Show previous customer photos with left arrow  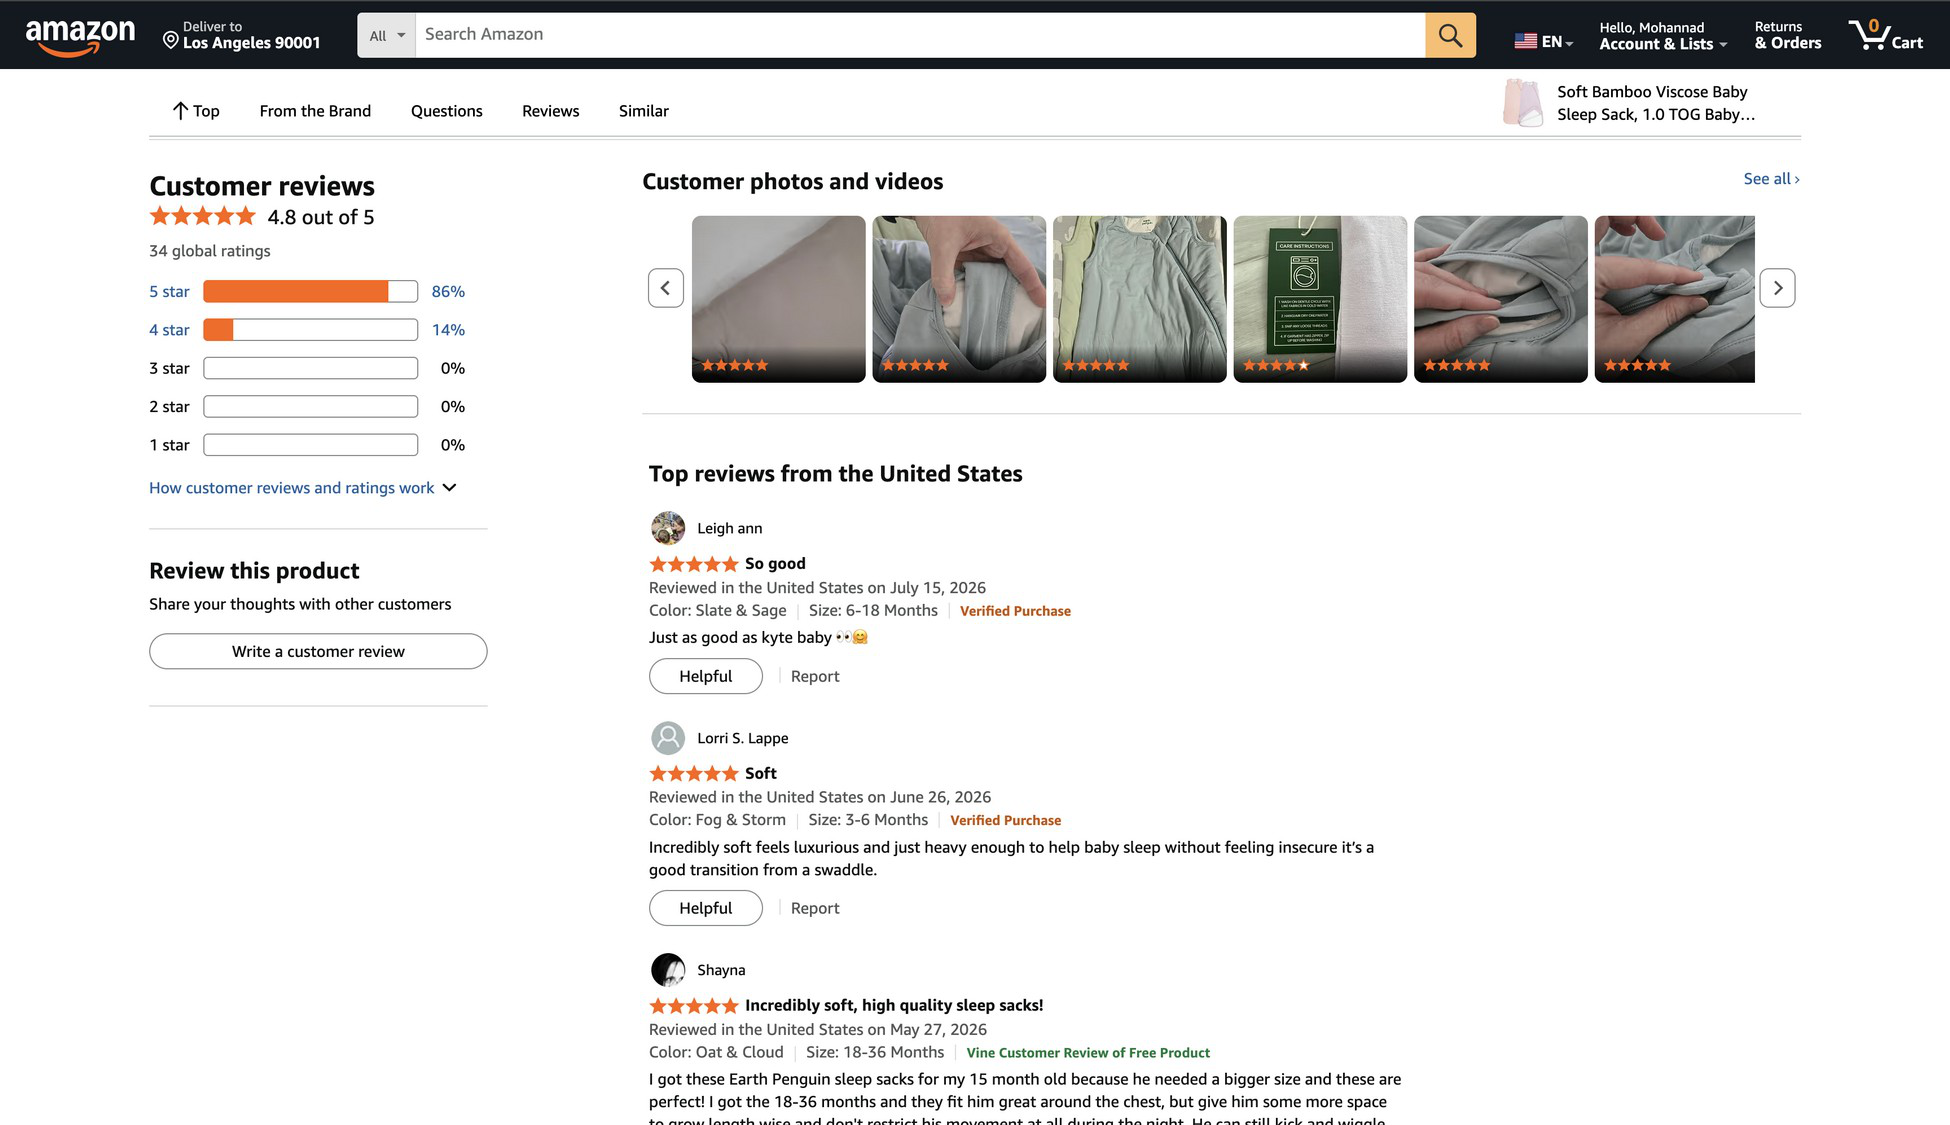tap(665, 288)
